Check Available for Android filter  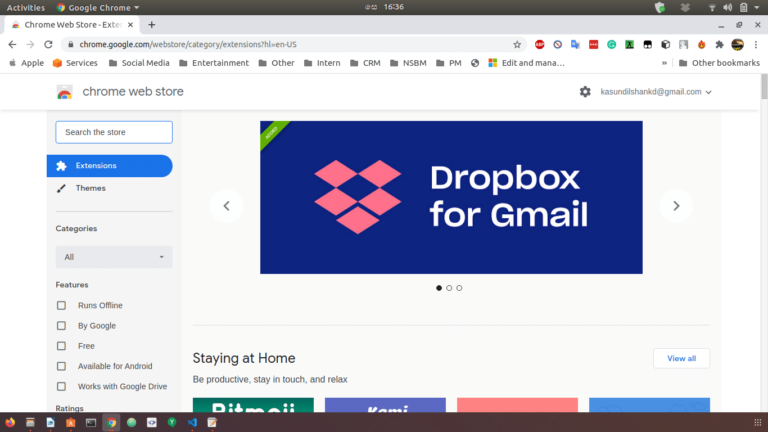pos(61,366)
